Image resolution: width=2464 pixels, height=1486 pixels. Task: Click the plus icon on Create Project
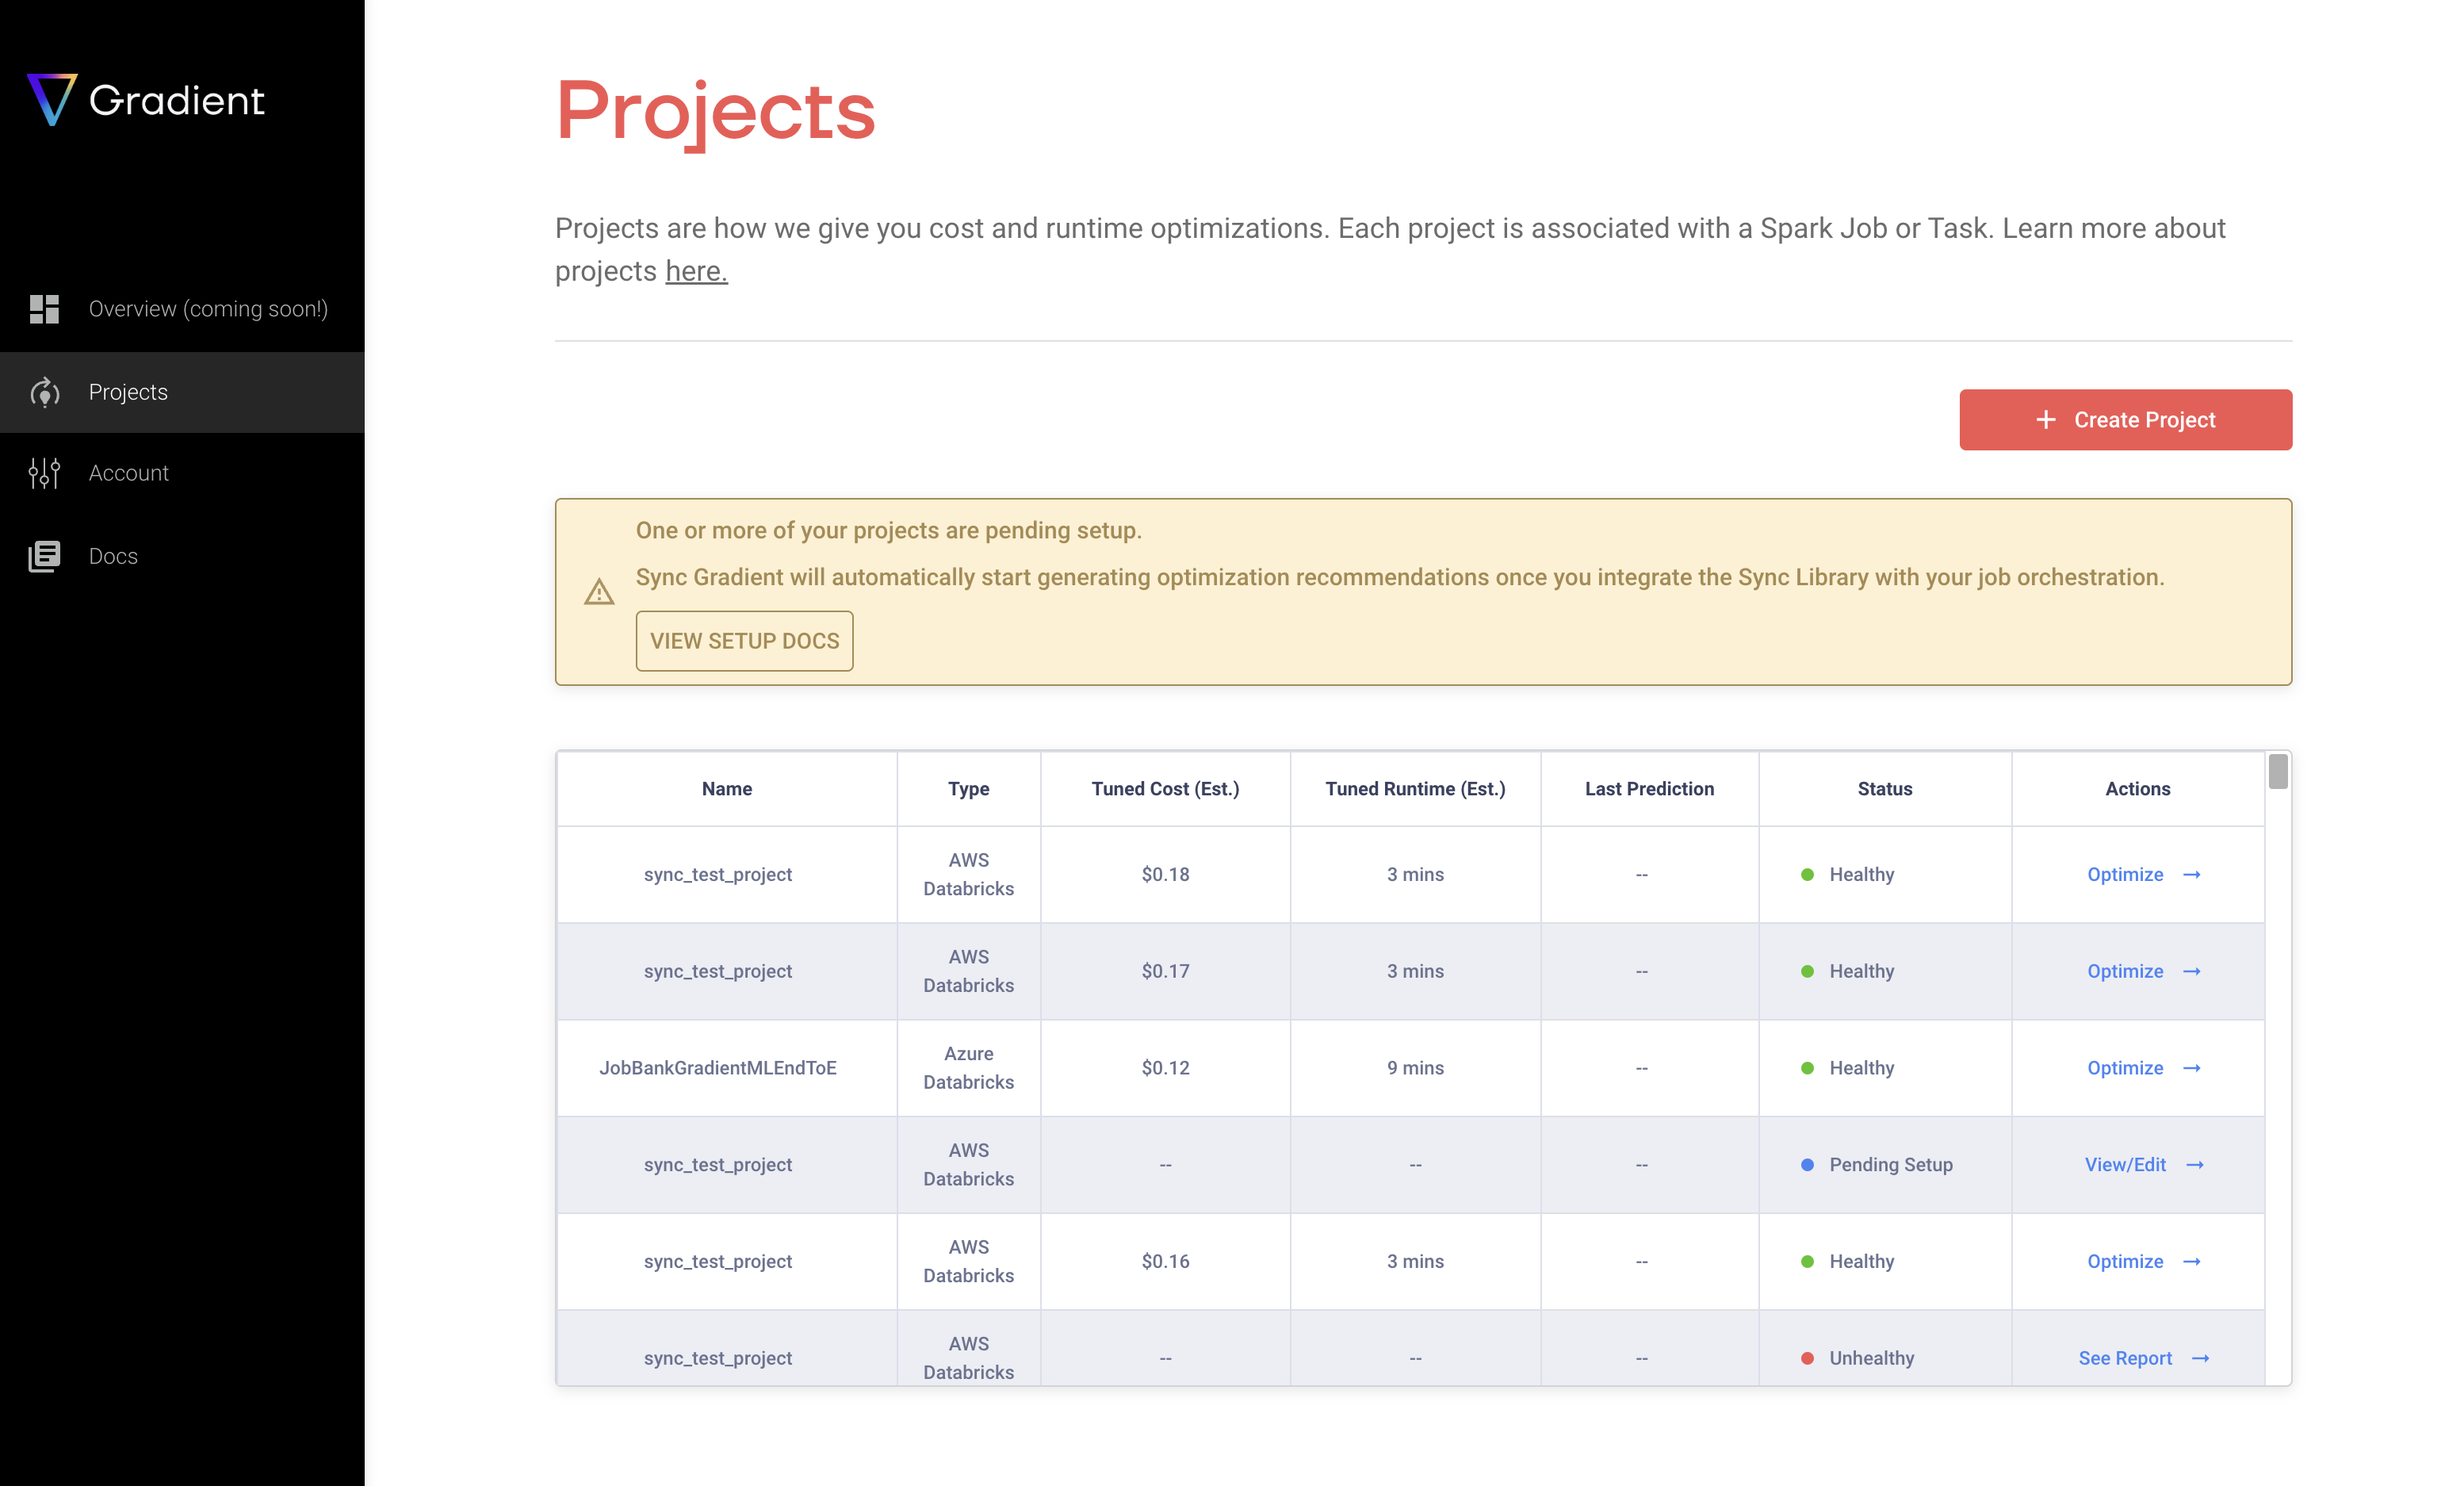pos(2046,420)
